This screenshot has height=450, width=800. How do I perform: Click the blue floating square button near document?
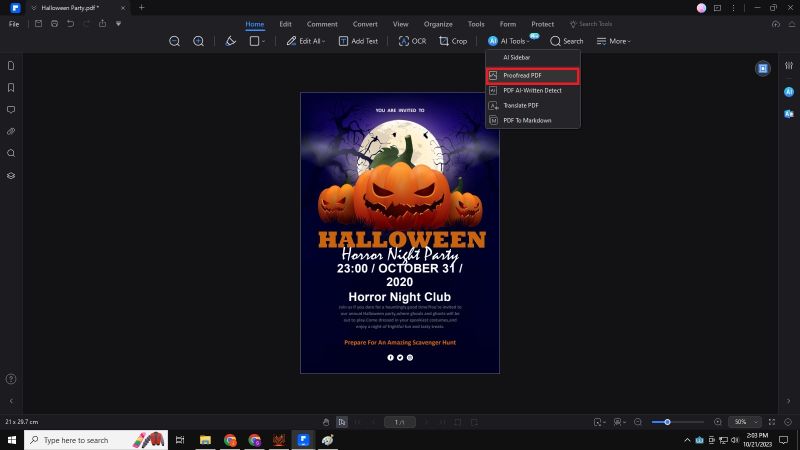point(763,68)
